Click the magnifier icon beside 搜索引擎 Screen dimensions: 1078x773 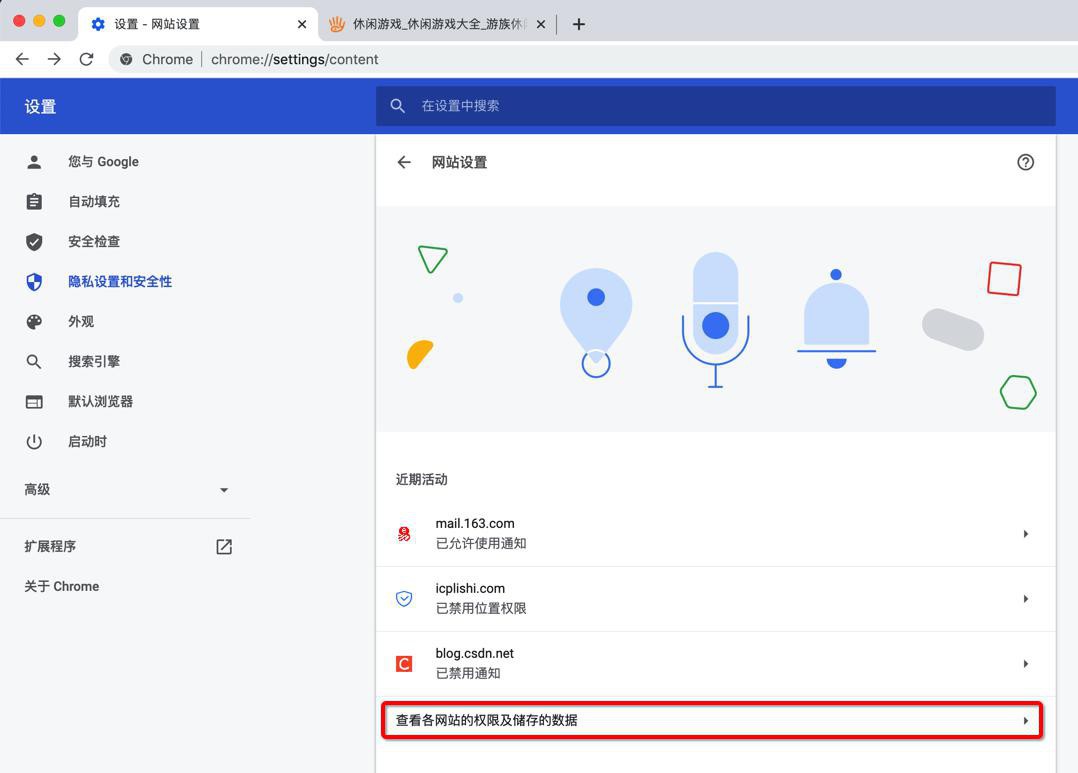(x=34, y=361)
